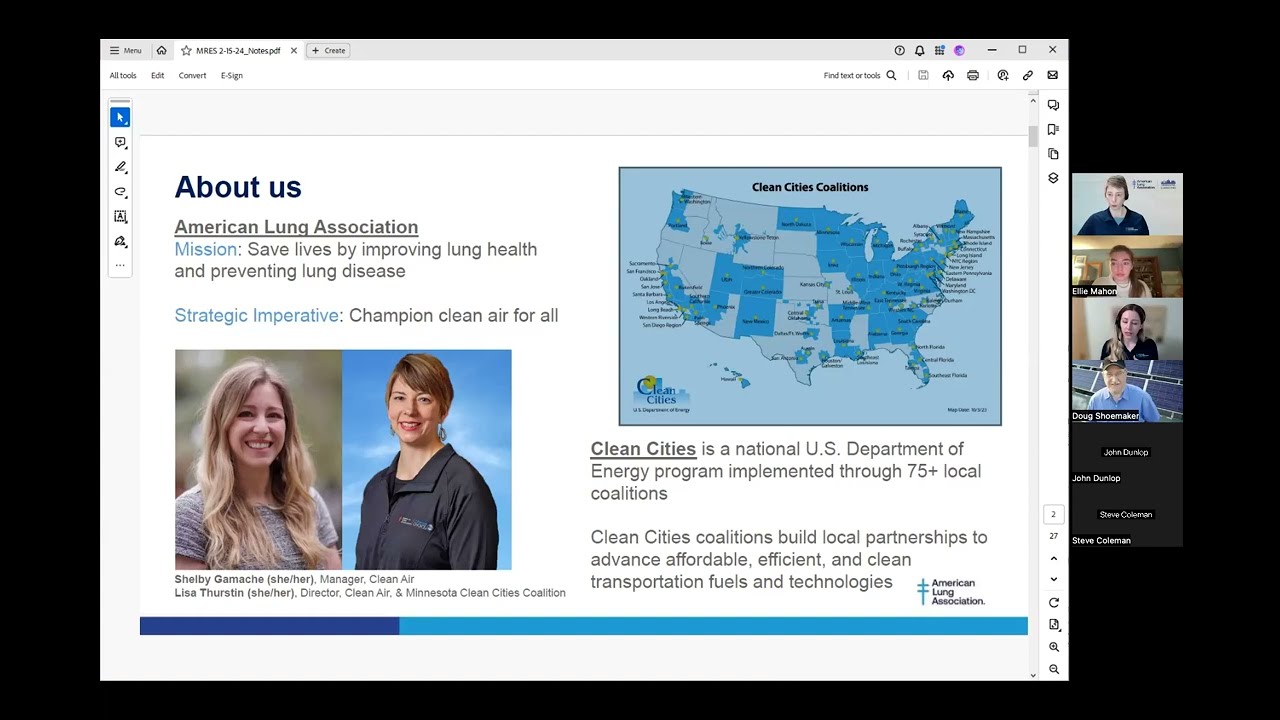Click scroll up arrow of document scrollbar
The image size is (1280, 720).
[x=1033, y=101]
